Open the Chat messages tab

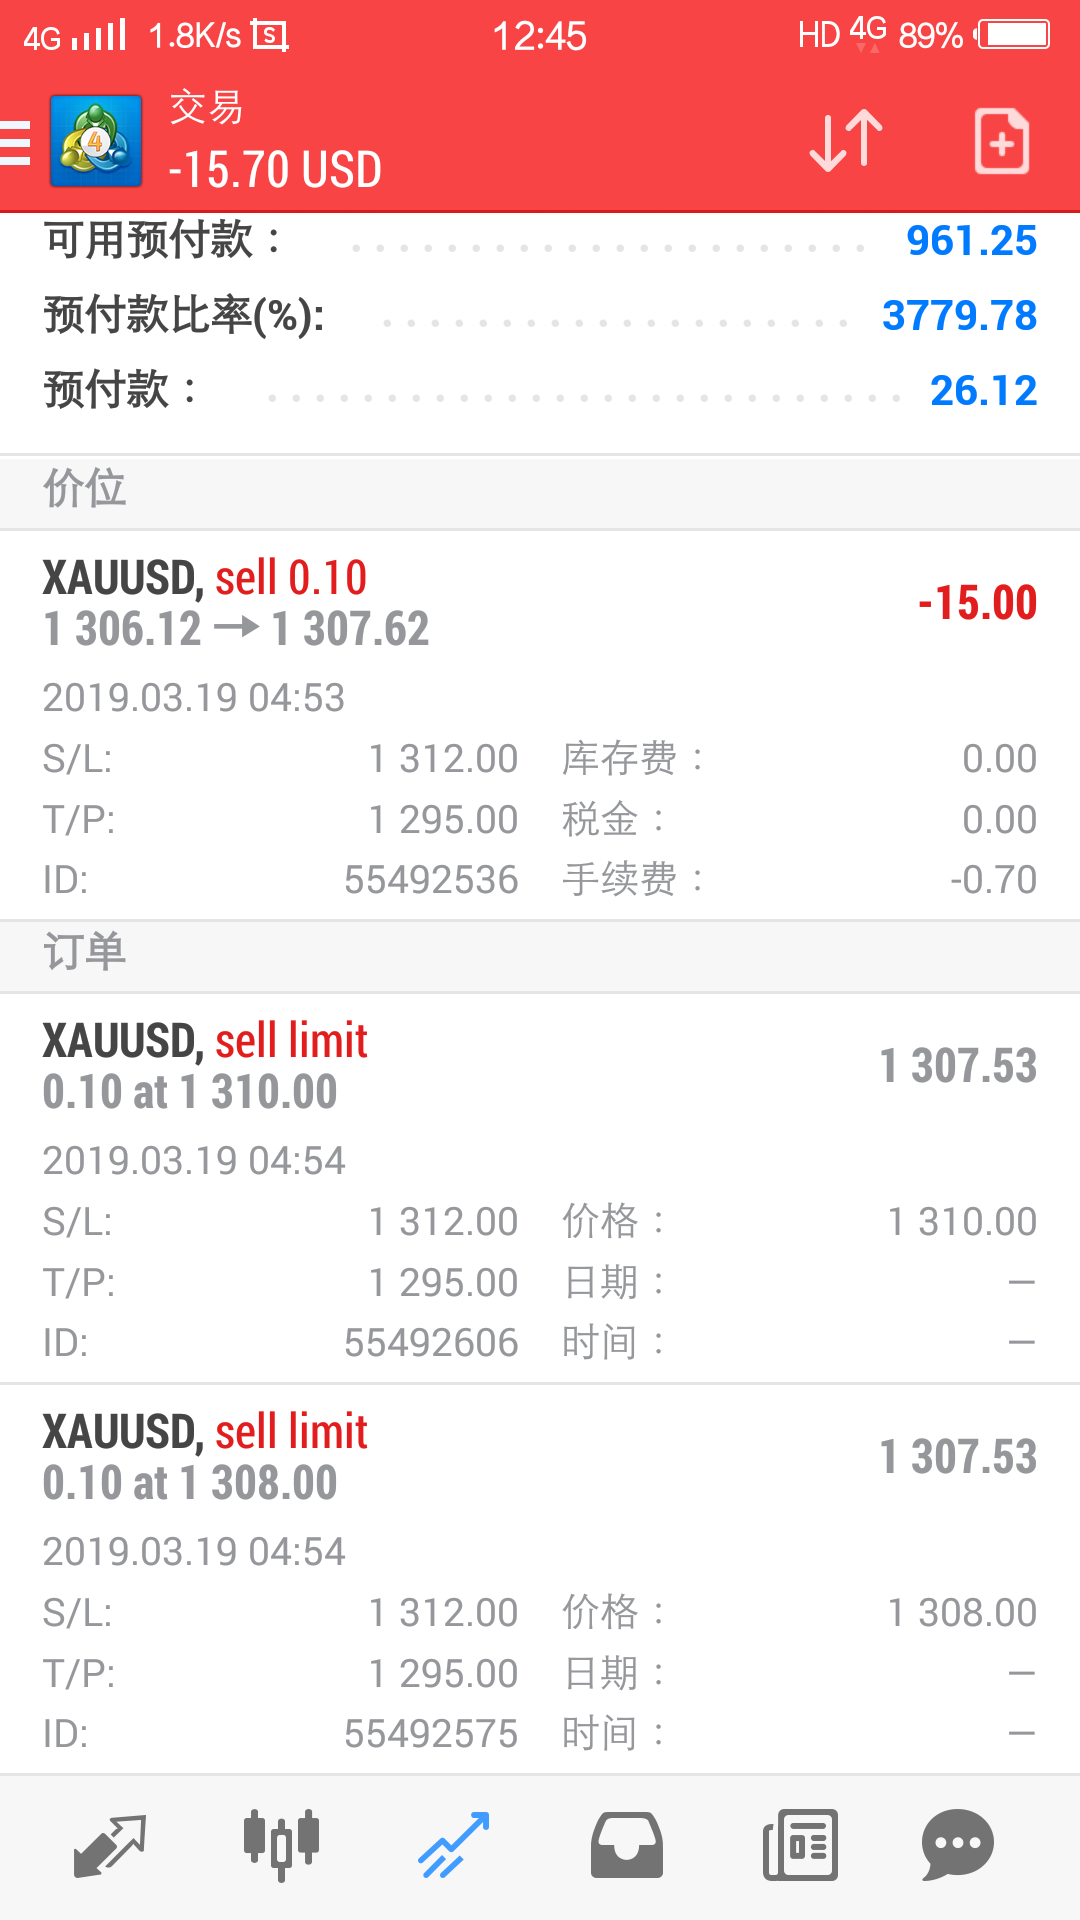click(x=957, y=1845)
